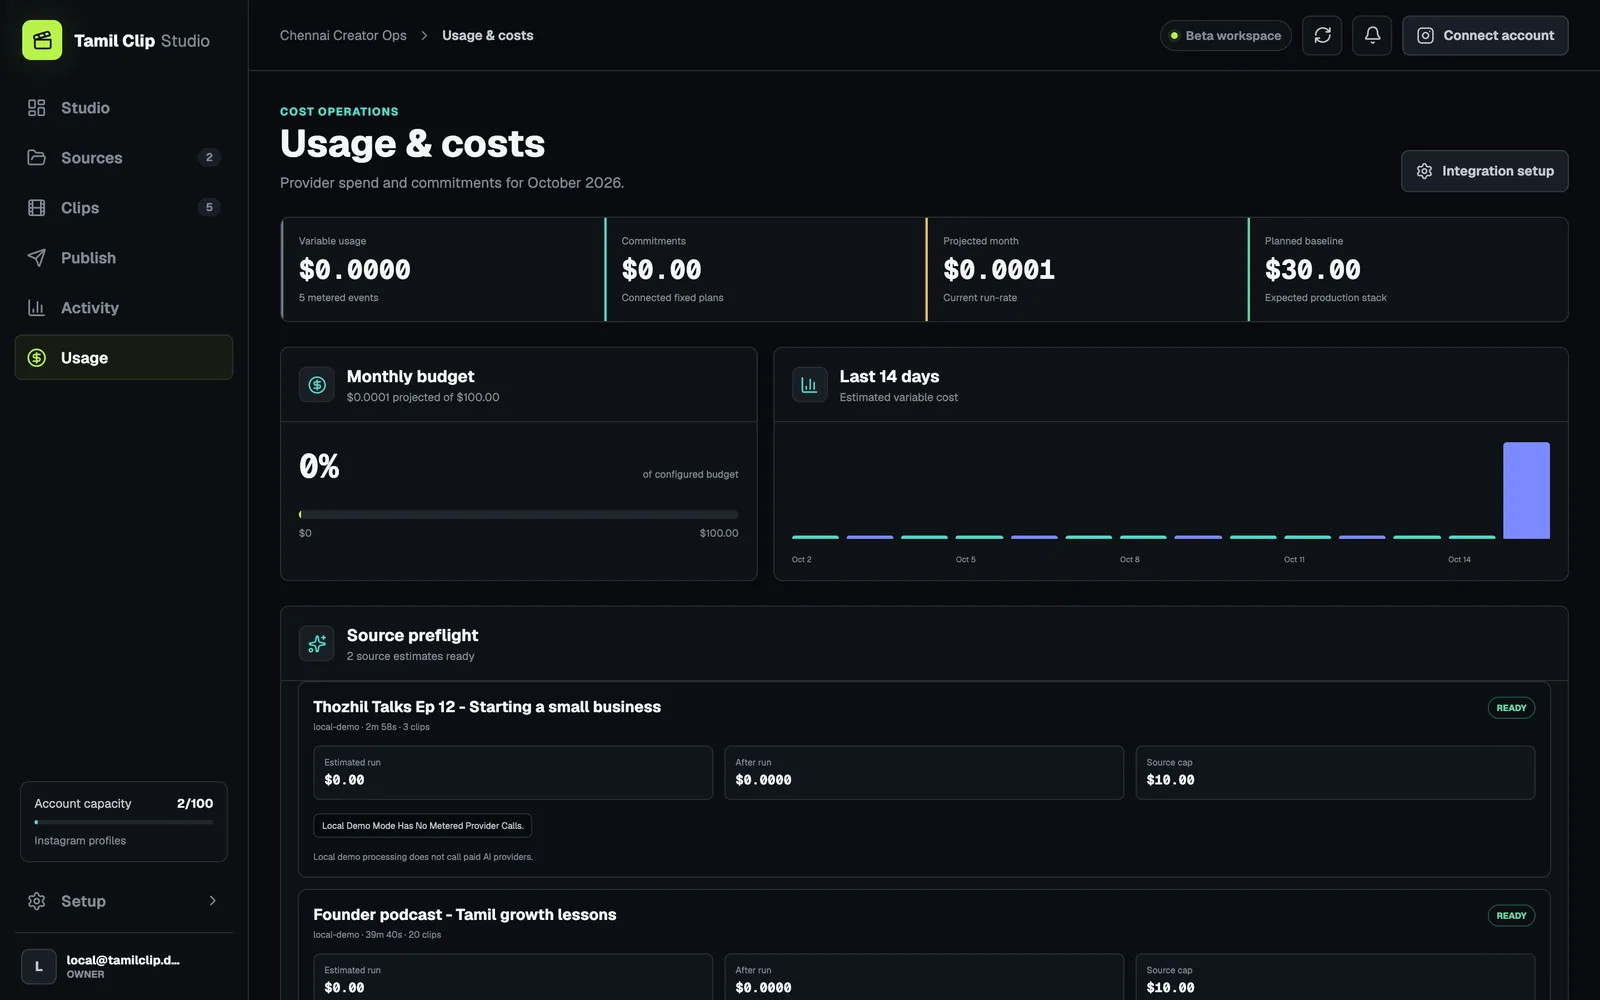Viewport: 1600px width, 1000px height.
Task: Click the Account capacity 2/100 card
Action: pos(124,822)
